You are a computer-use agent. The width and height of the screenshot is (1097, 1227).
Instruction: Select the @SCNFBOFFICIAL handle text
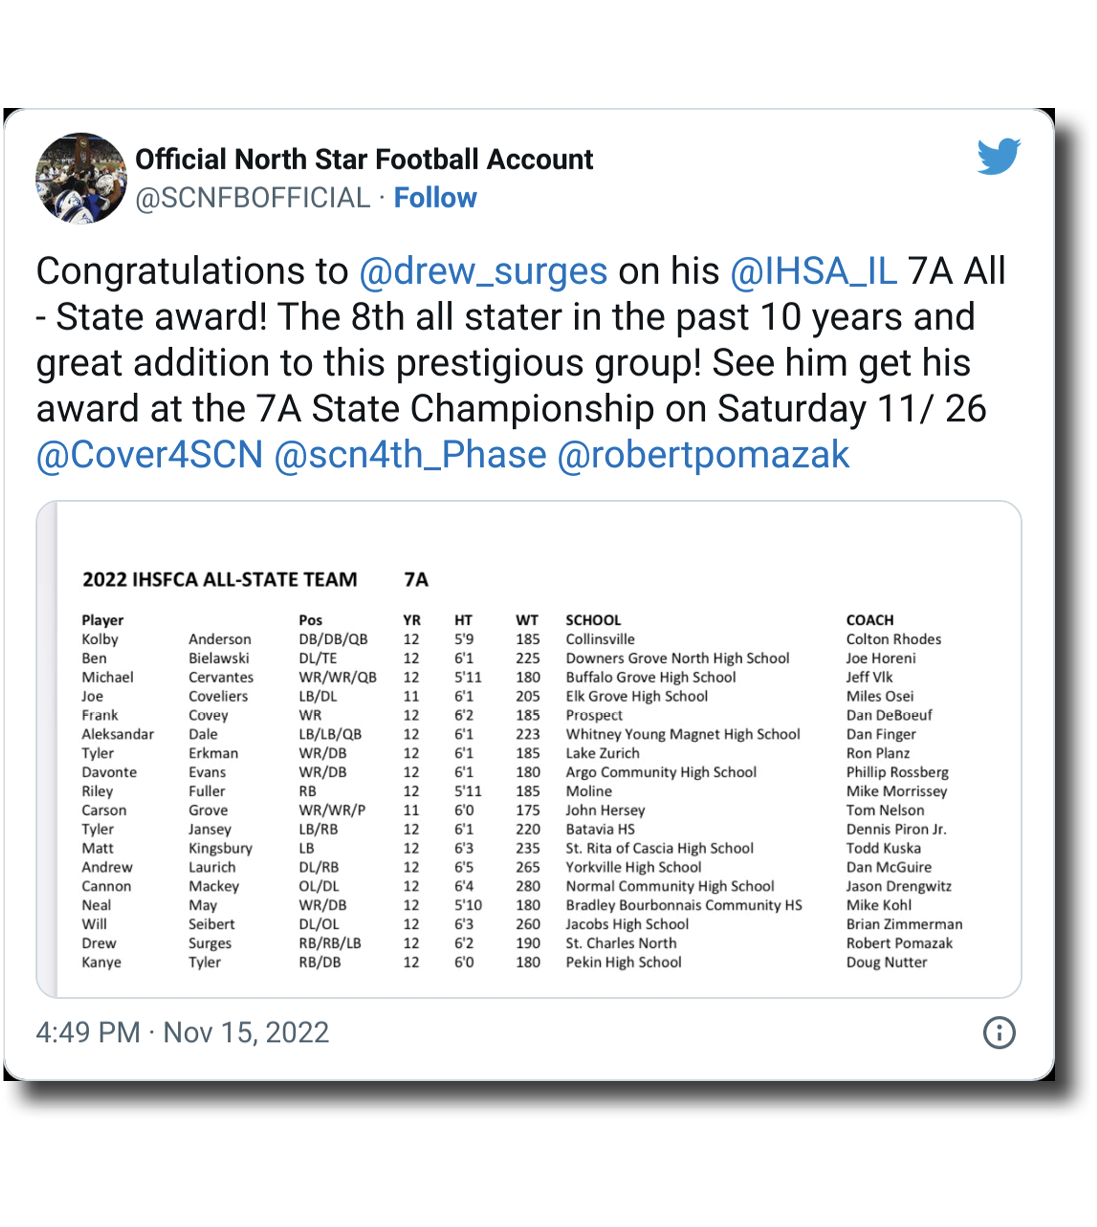click(253, 198)
